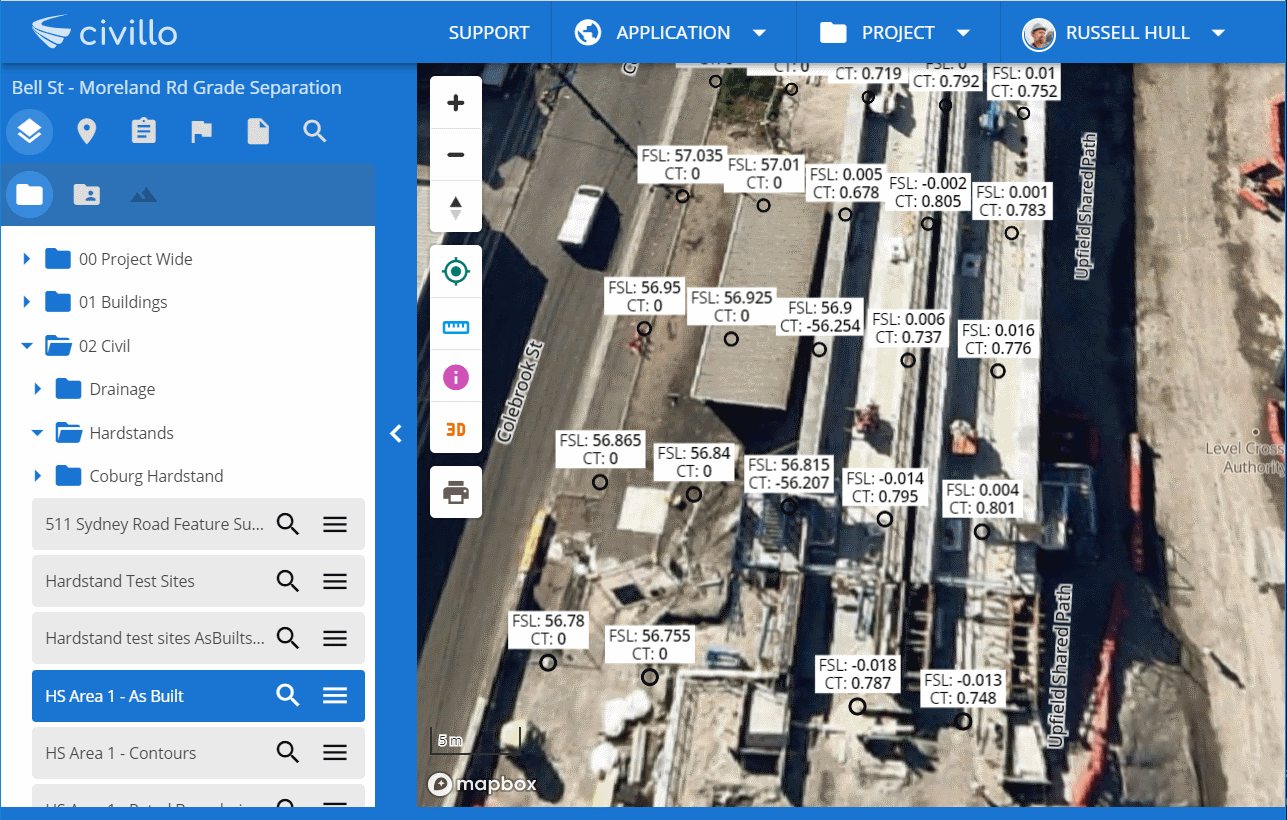The image size is (1287, 820).
Task: Collapse the sidebar with left chevron
Action: (x=396, y=433)
